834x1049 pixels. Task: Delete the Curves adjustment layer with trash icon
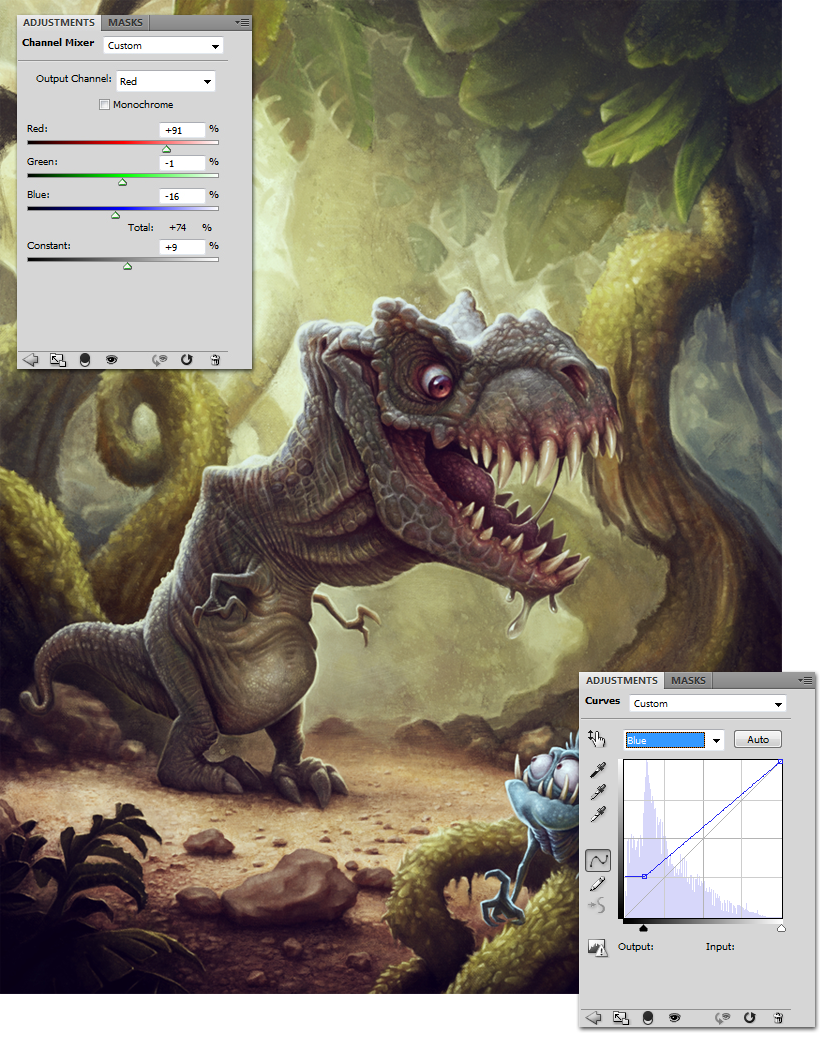pyautogui.click(x=778, y=1018)
